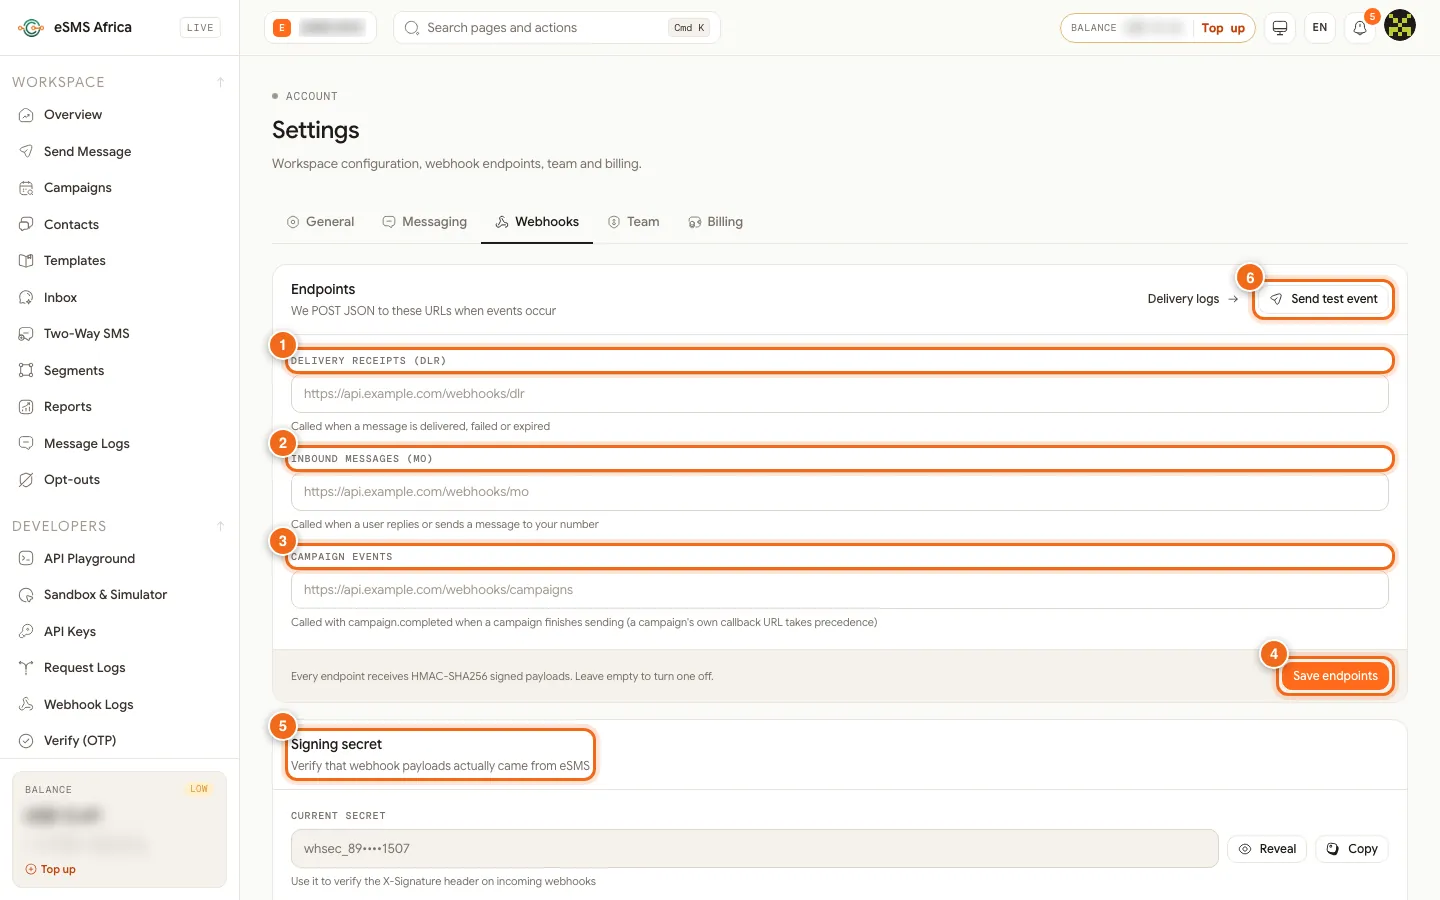This screenshot has height=900, width=1440.
Task: Focus the inbound messages webhook URL field
Action: pyautogui.click(x=839, y=492)
